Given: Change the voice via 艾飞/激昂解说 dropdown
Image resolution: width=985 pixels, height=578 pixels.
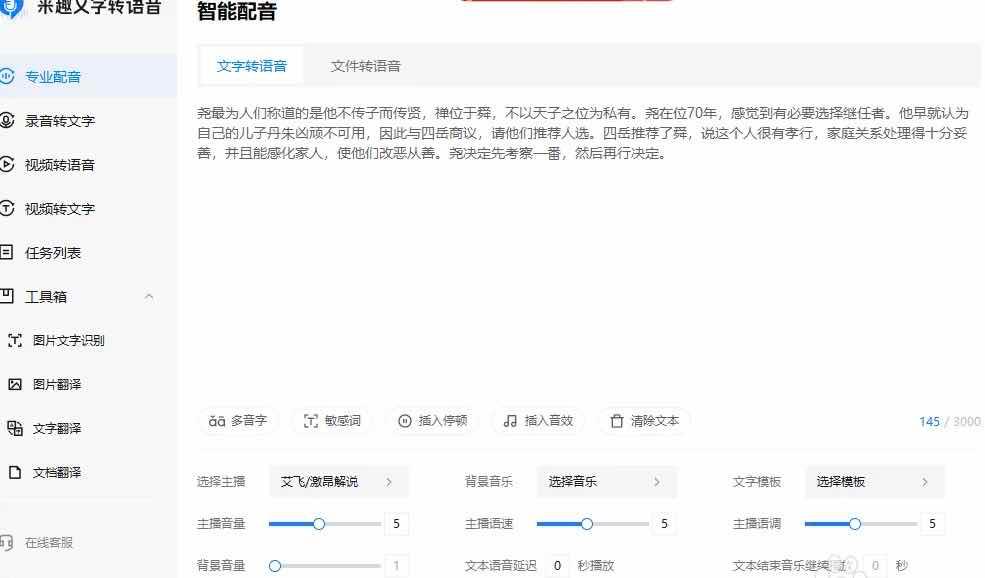Looking at the screenshot, I should point(337,481).
